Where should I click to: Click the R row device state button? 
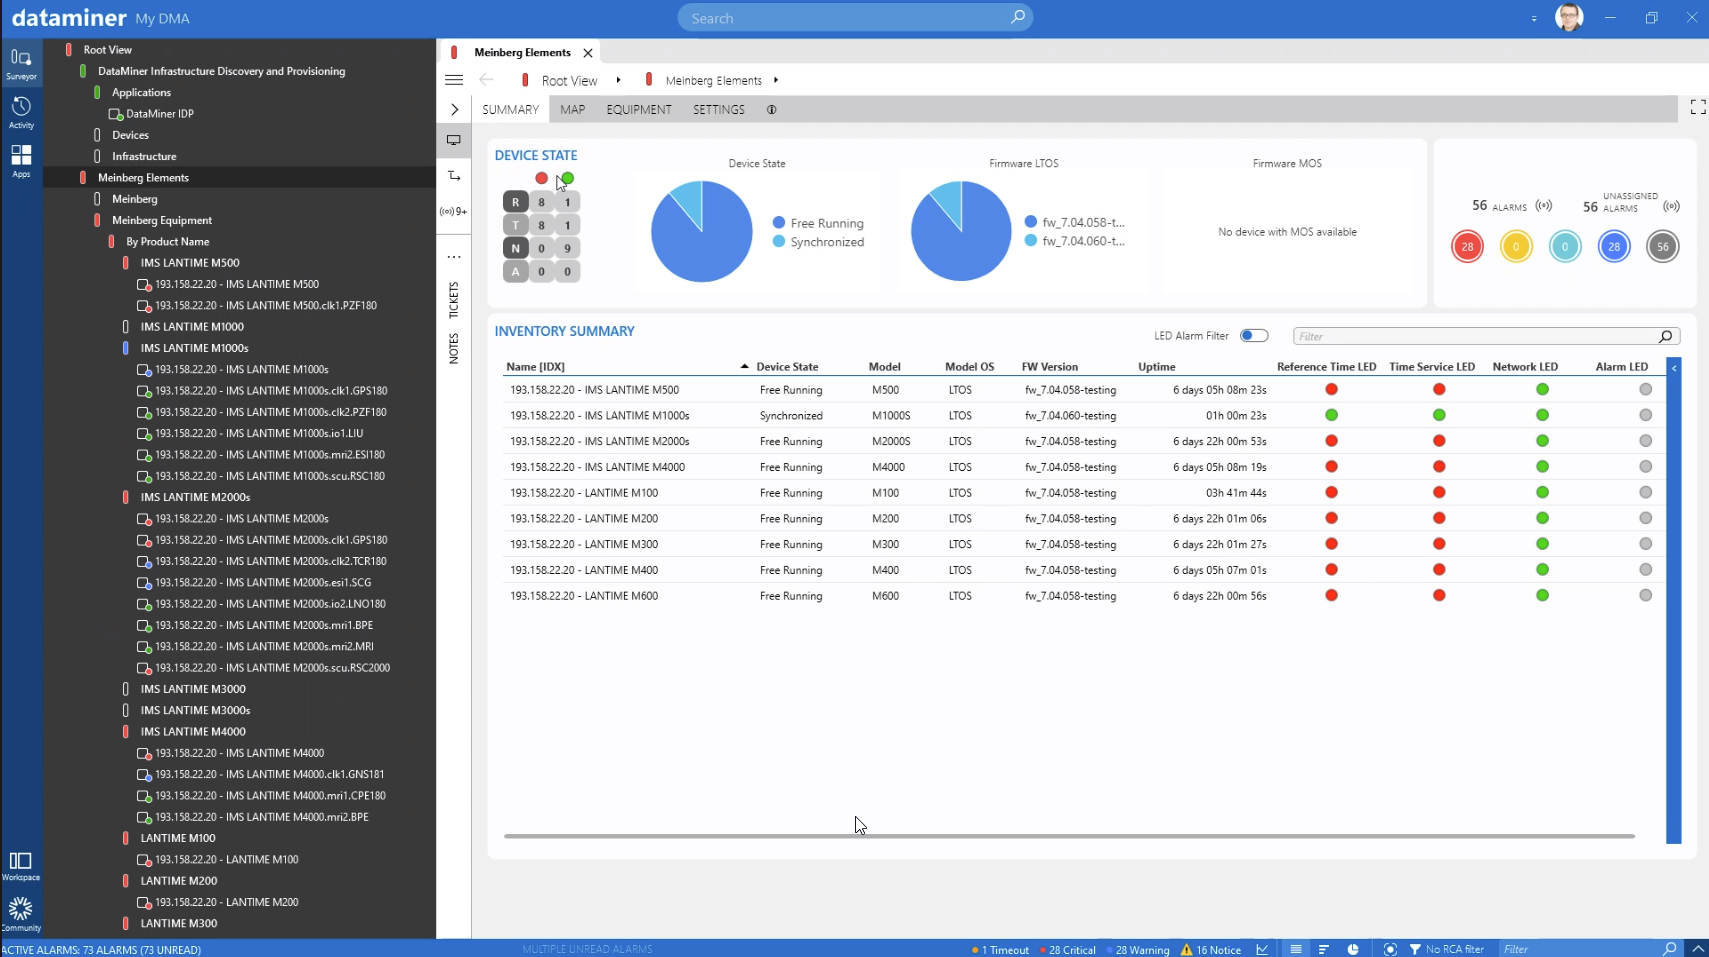[515, 202]
